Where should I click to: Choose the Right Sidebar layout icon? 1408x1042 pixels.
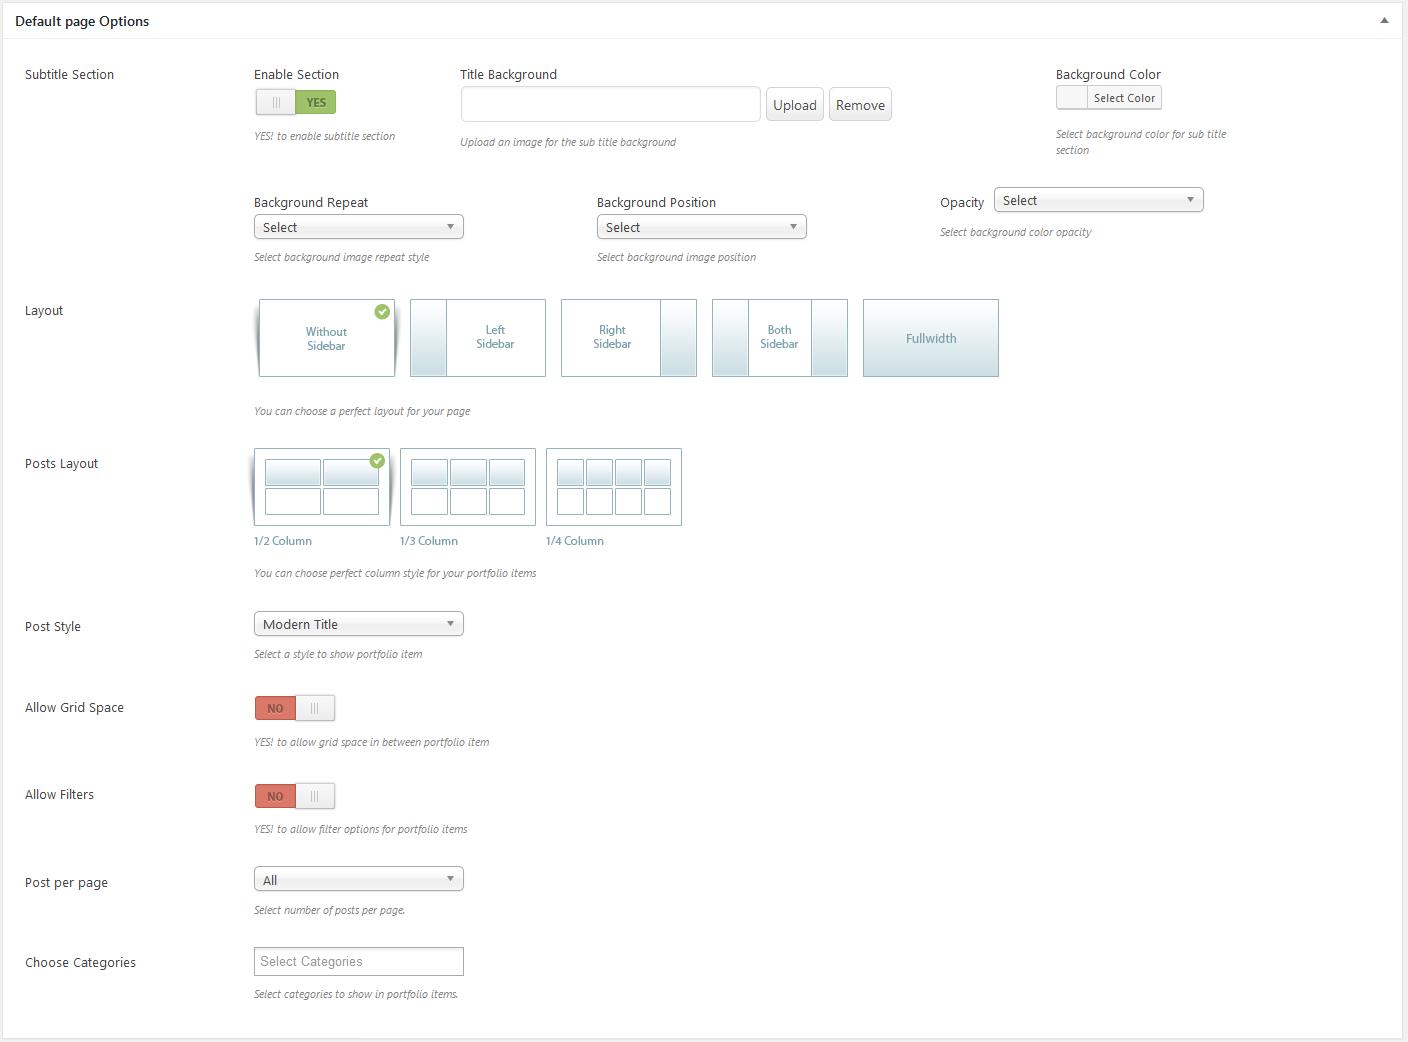(628, 338)
